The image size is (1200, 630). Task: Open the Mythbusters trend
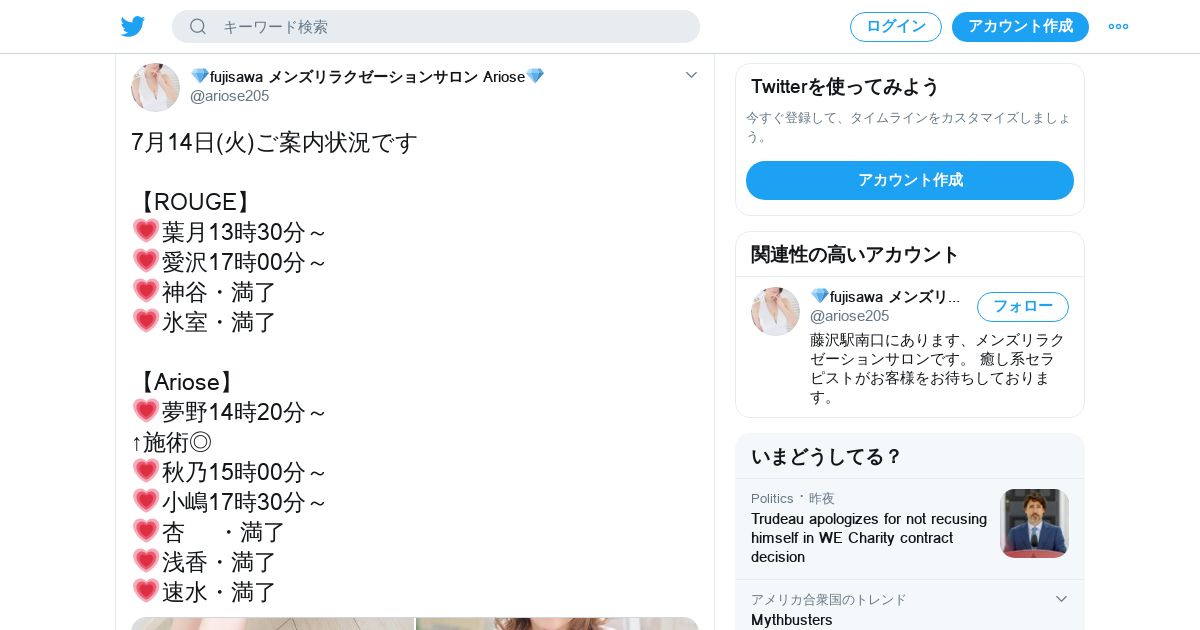tap(792, 619)
